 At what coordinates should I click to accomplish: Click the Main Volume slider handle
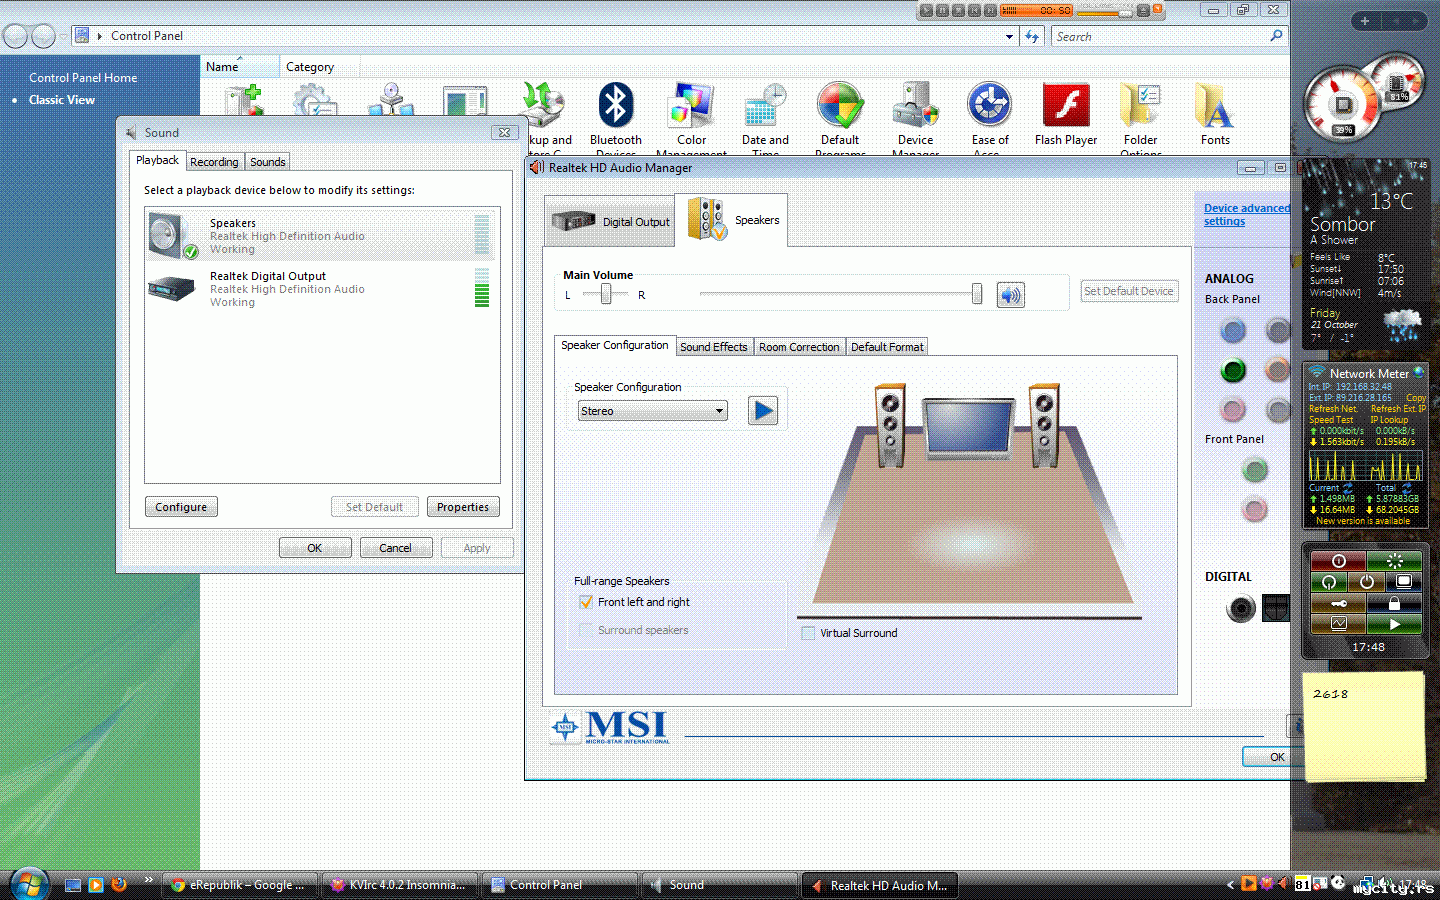tap(976, 294)
